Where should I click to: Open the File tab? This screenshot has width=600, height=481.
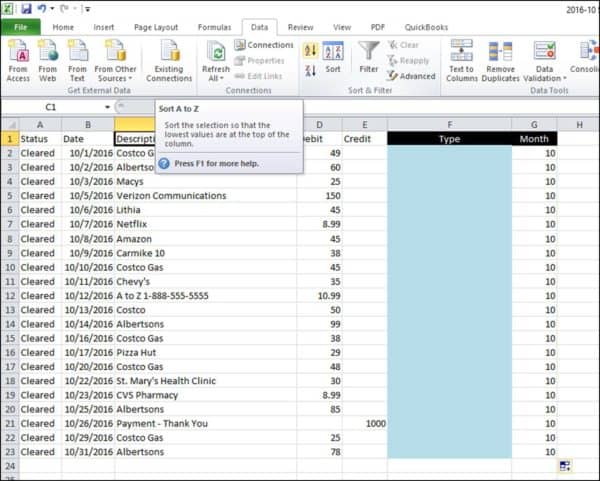click(21, 27)
